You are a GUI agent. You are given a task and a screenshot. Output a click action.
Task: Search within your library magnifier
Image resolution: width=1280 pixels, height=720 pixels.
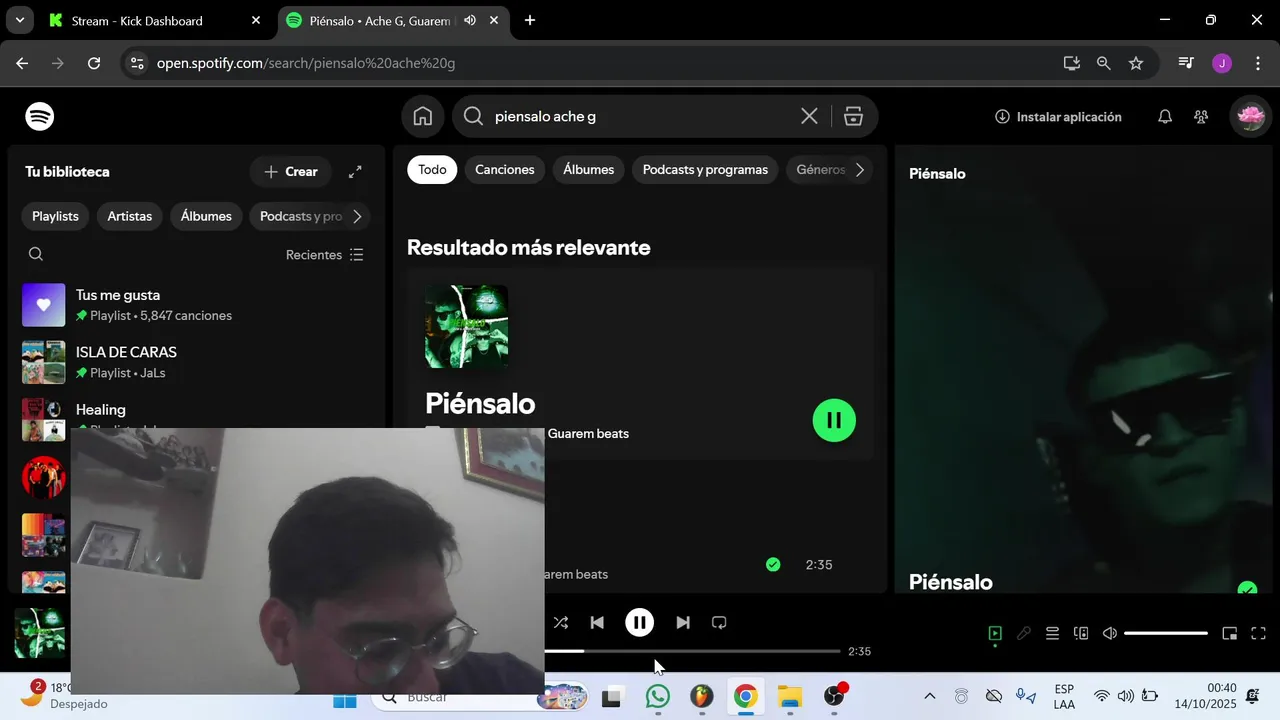(x=36, y=254)
